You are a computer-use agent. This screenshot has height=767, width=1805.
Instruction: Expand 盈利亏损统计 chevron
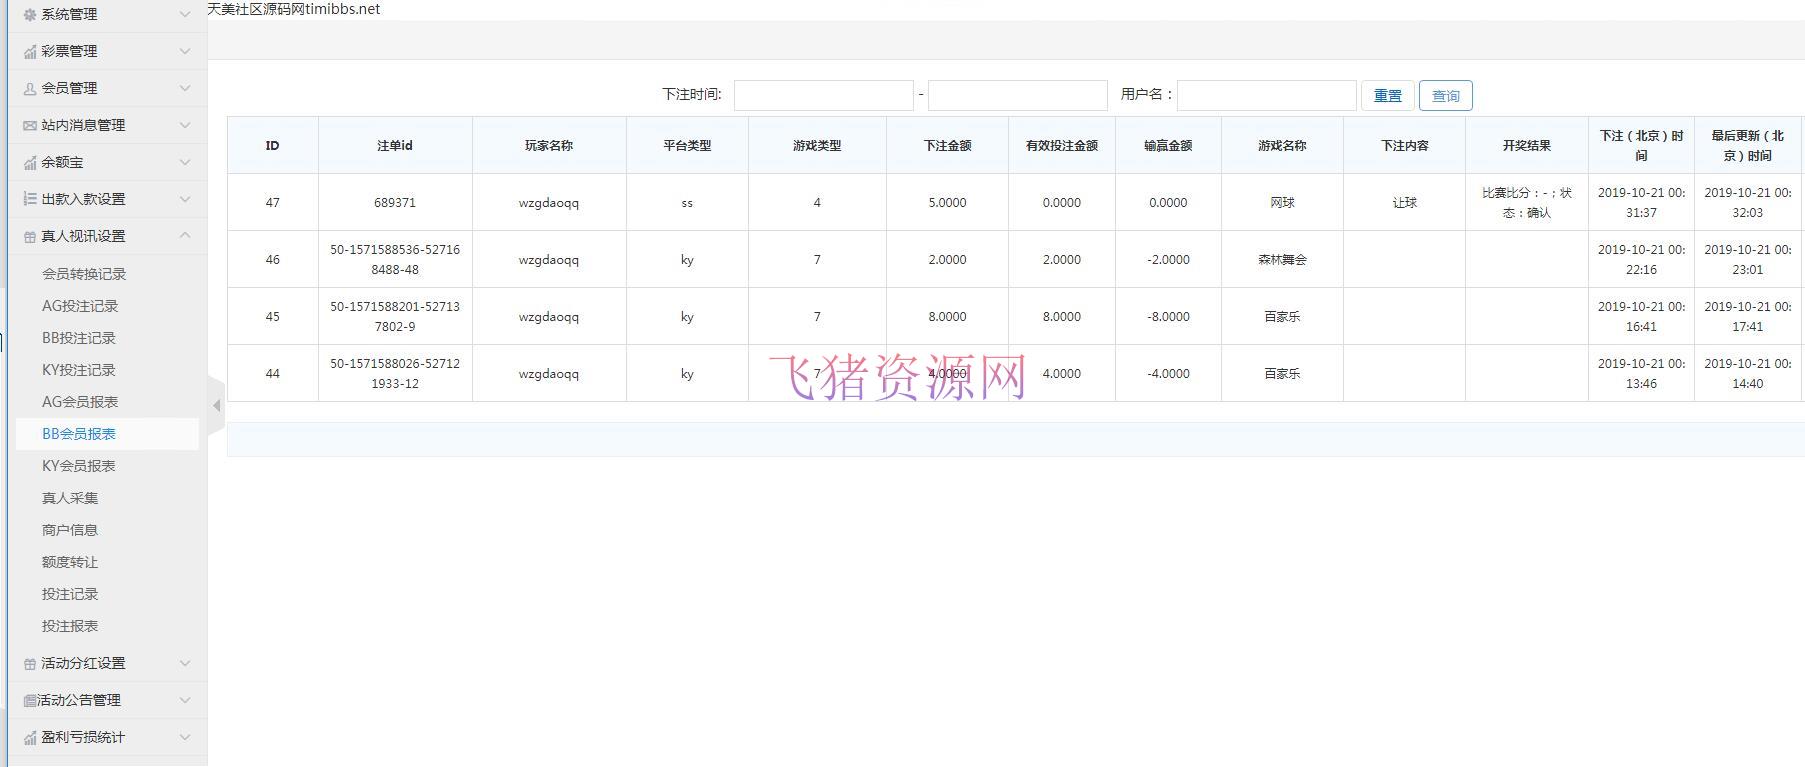[x=185, y=737]
